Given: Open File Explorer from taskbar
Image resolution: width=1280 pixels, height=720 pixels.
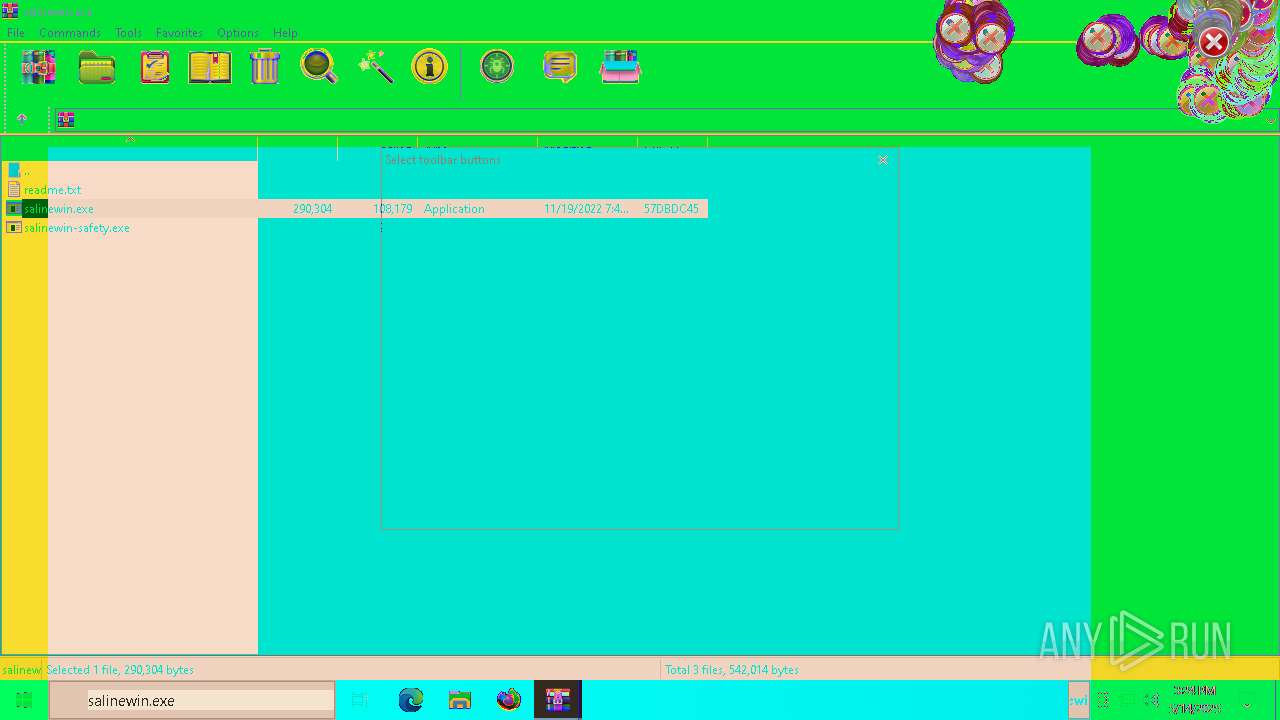Looking at the screenshot, I should (x=460, y=701).
